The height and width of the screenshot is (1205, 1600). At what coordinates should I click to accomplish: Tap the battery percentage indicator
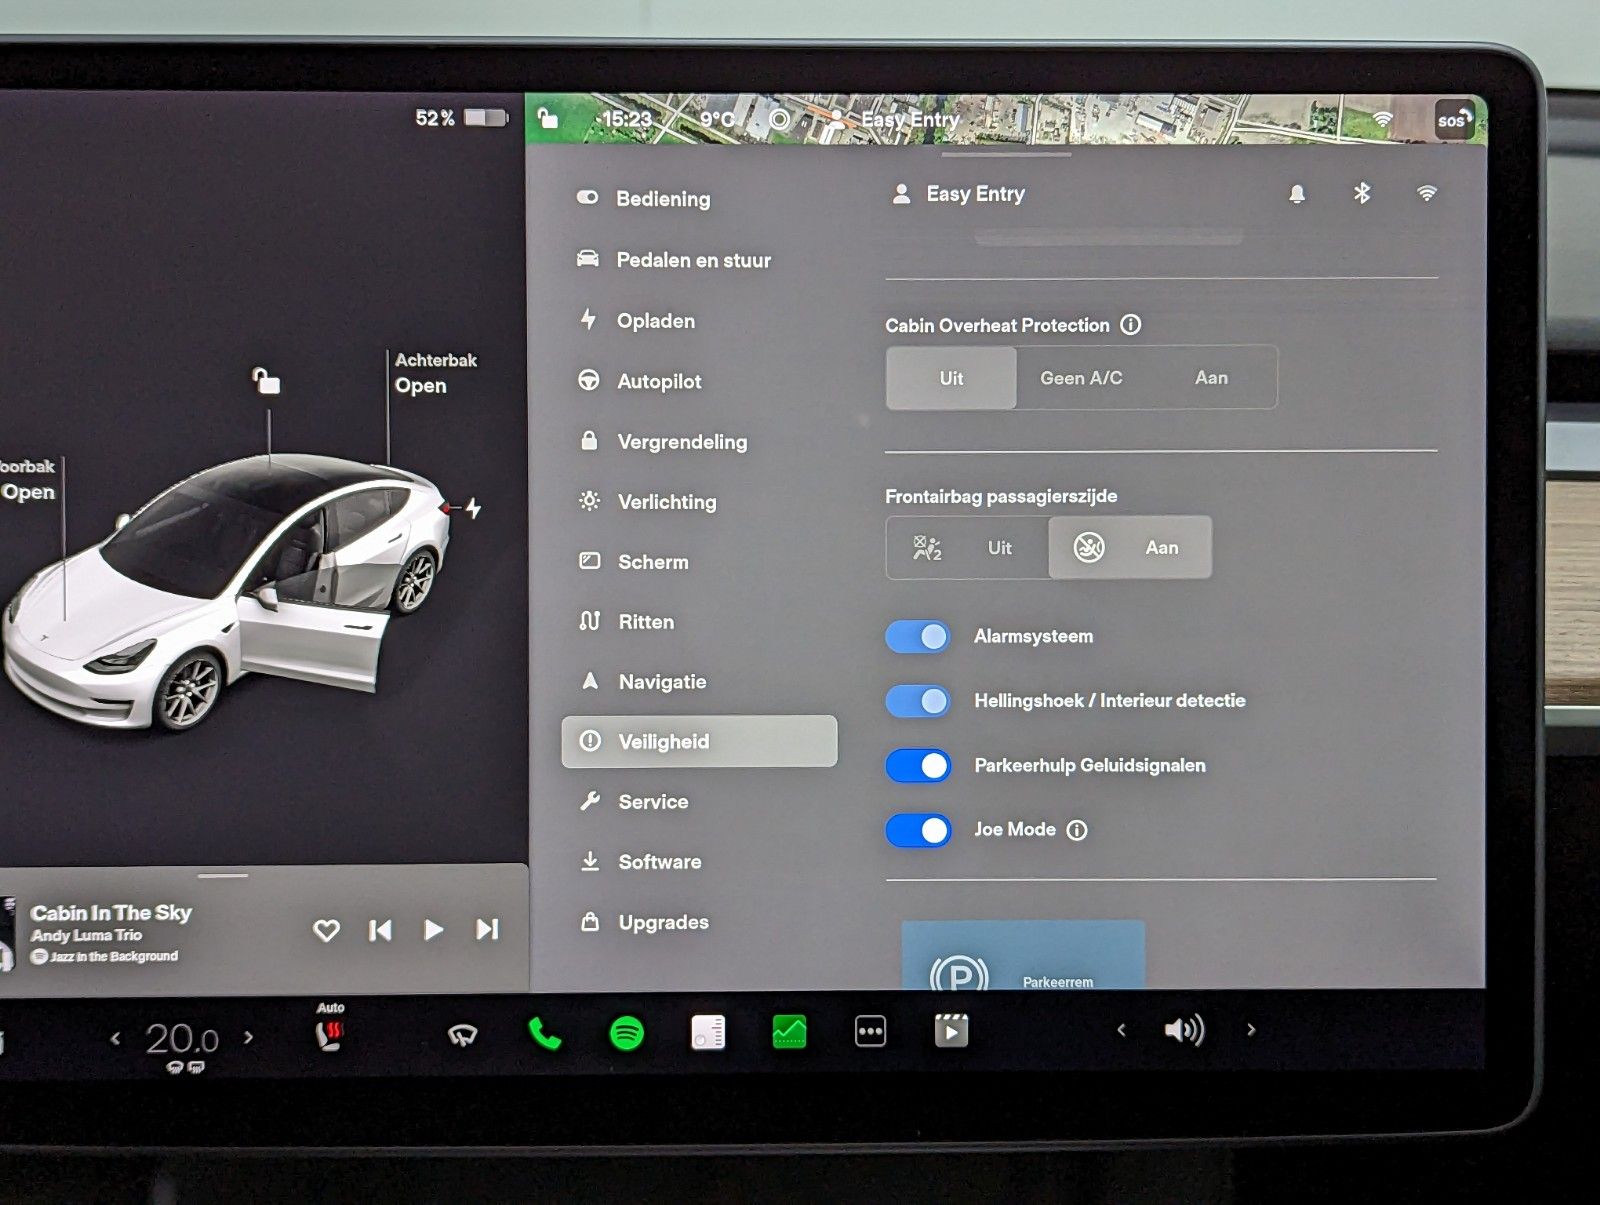(x=461, y=118)
